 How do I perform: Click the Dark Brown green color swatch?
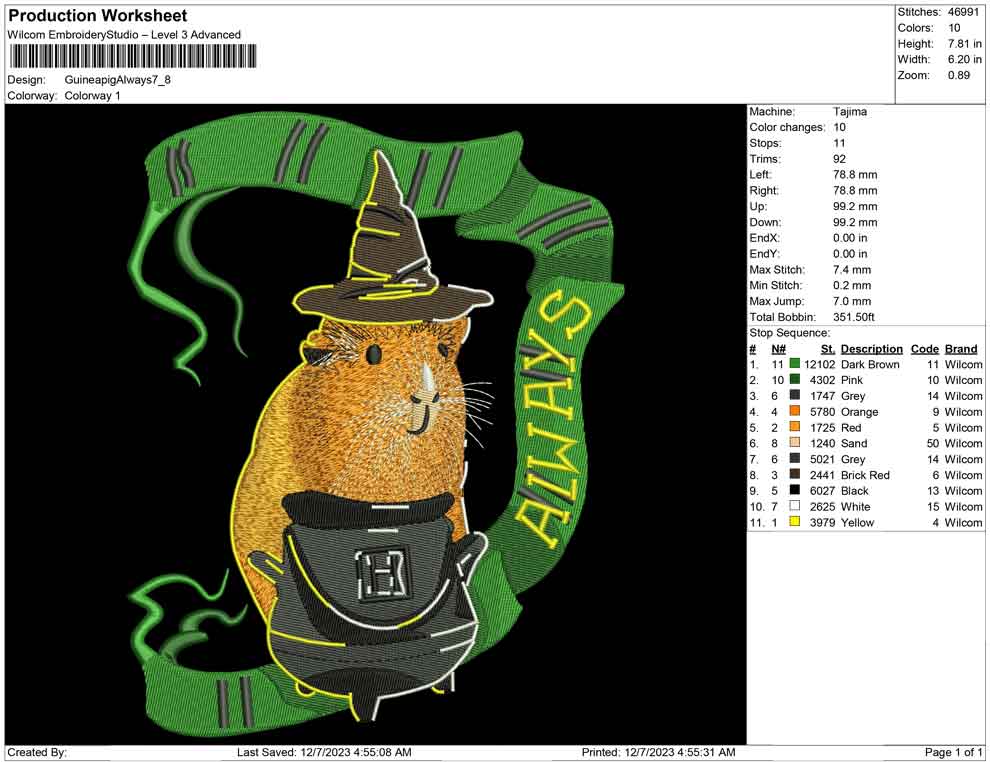click(795, 364)
